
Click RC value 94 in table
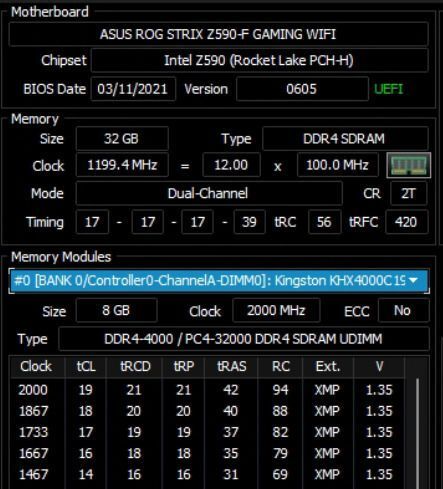point(280,390)
